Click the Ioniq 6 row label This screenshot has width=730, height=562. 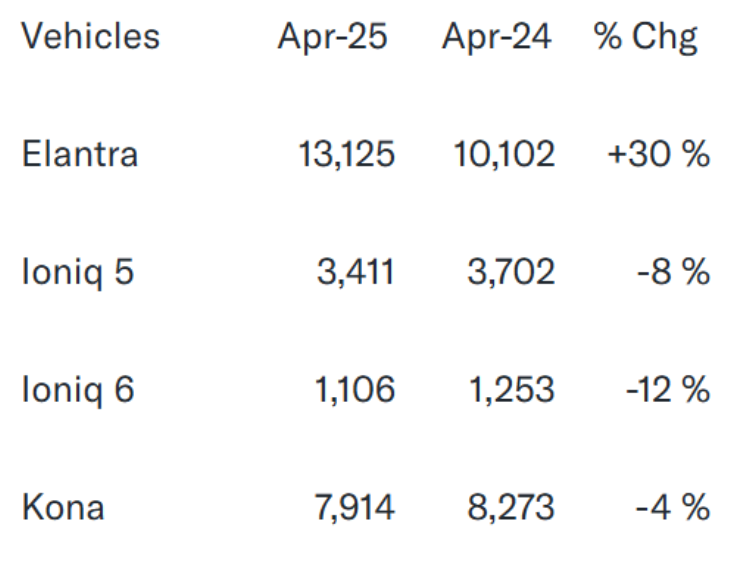click(x=76, y=389)
